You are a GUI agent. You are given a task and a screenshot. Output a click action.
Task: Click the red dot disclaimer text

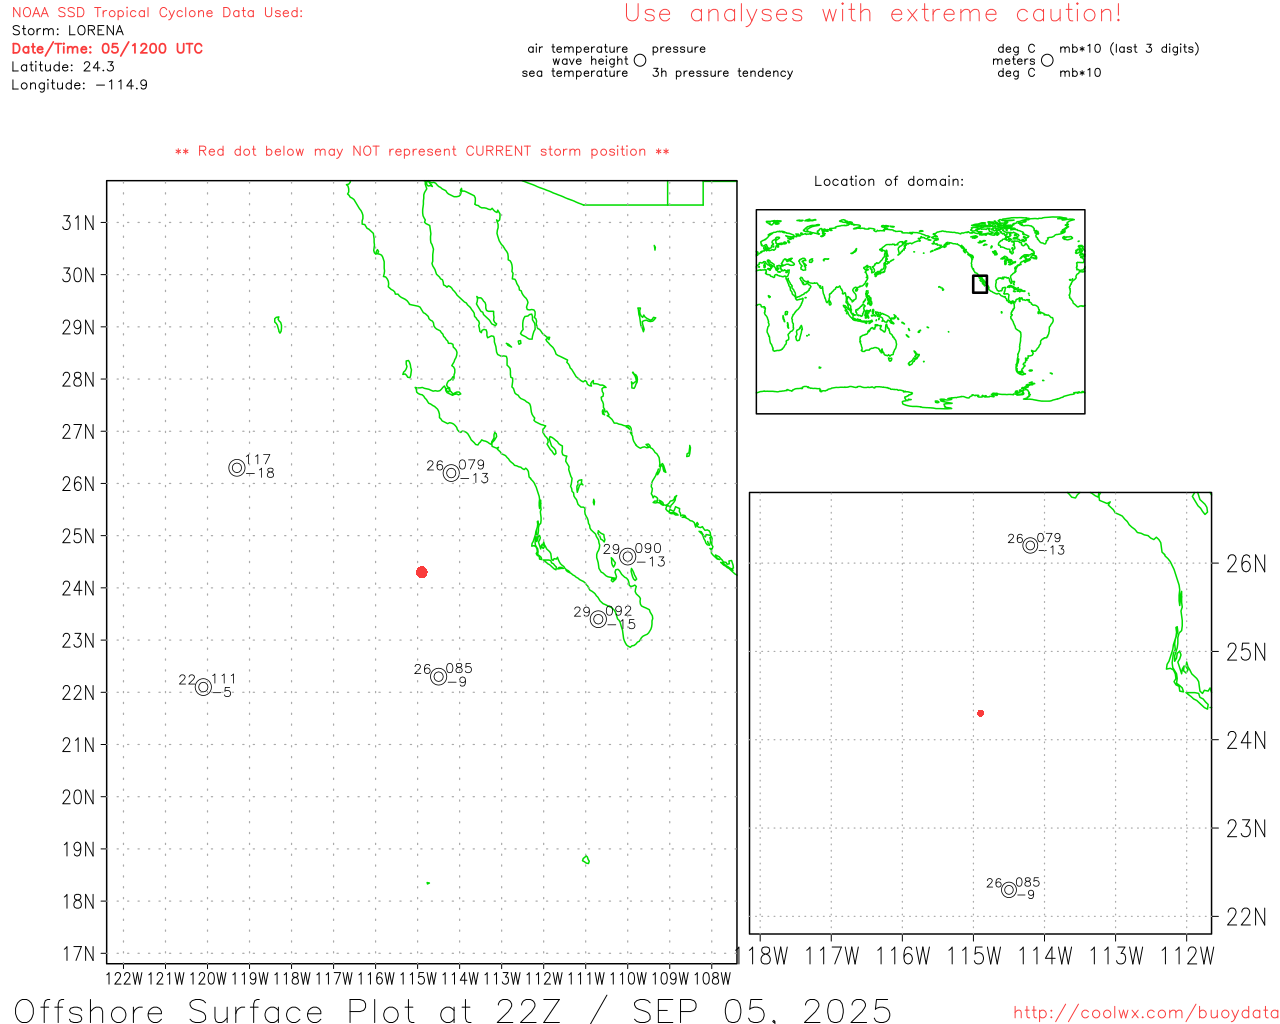(x=422, y=151)
